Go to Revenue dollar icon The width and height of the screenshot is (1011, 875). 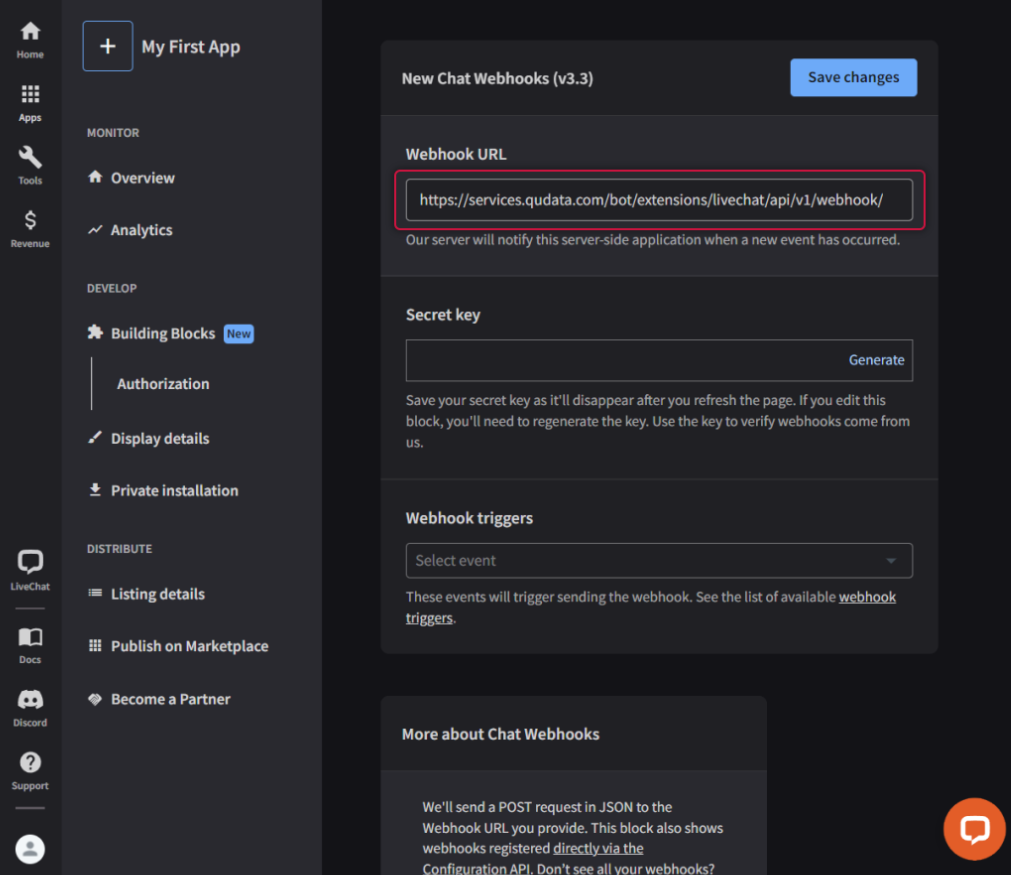(x=30, y=222)
